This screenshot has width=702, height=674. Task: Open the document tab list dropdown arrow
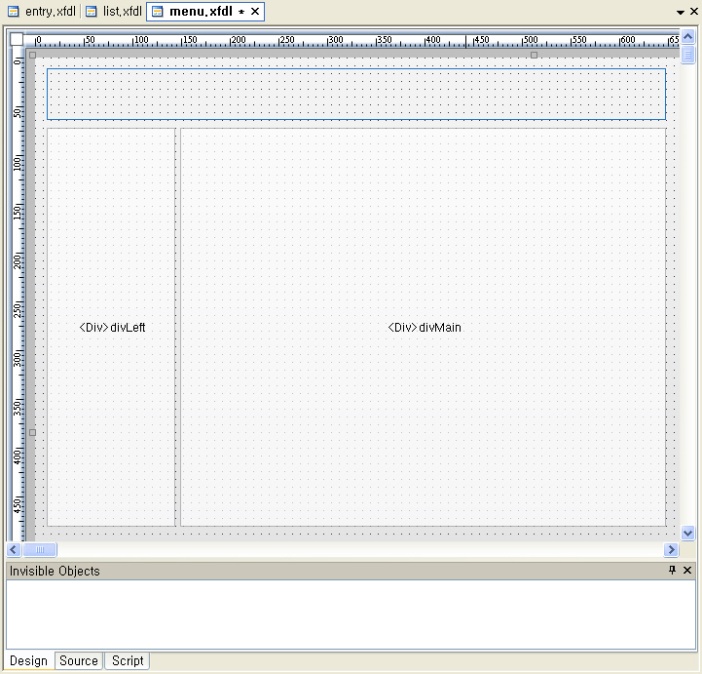680,12
